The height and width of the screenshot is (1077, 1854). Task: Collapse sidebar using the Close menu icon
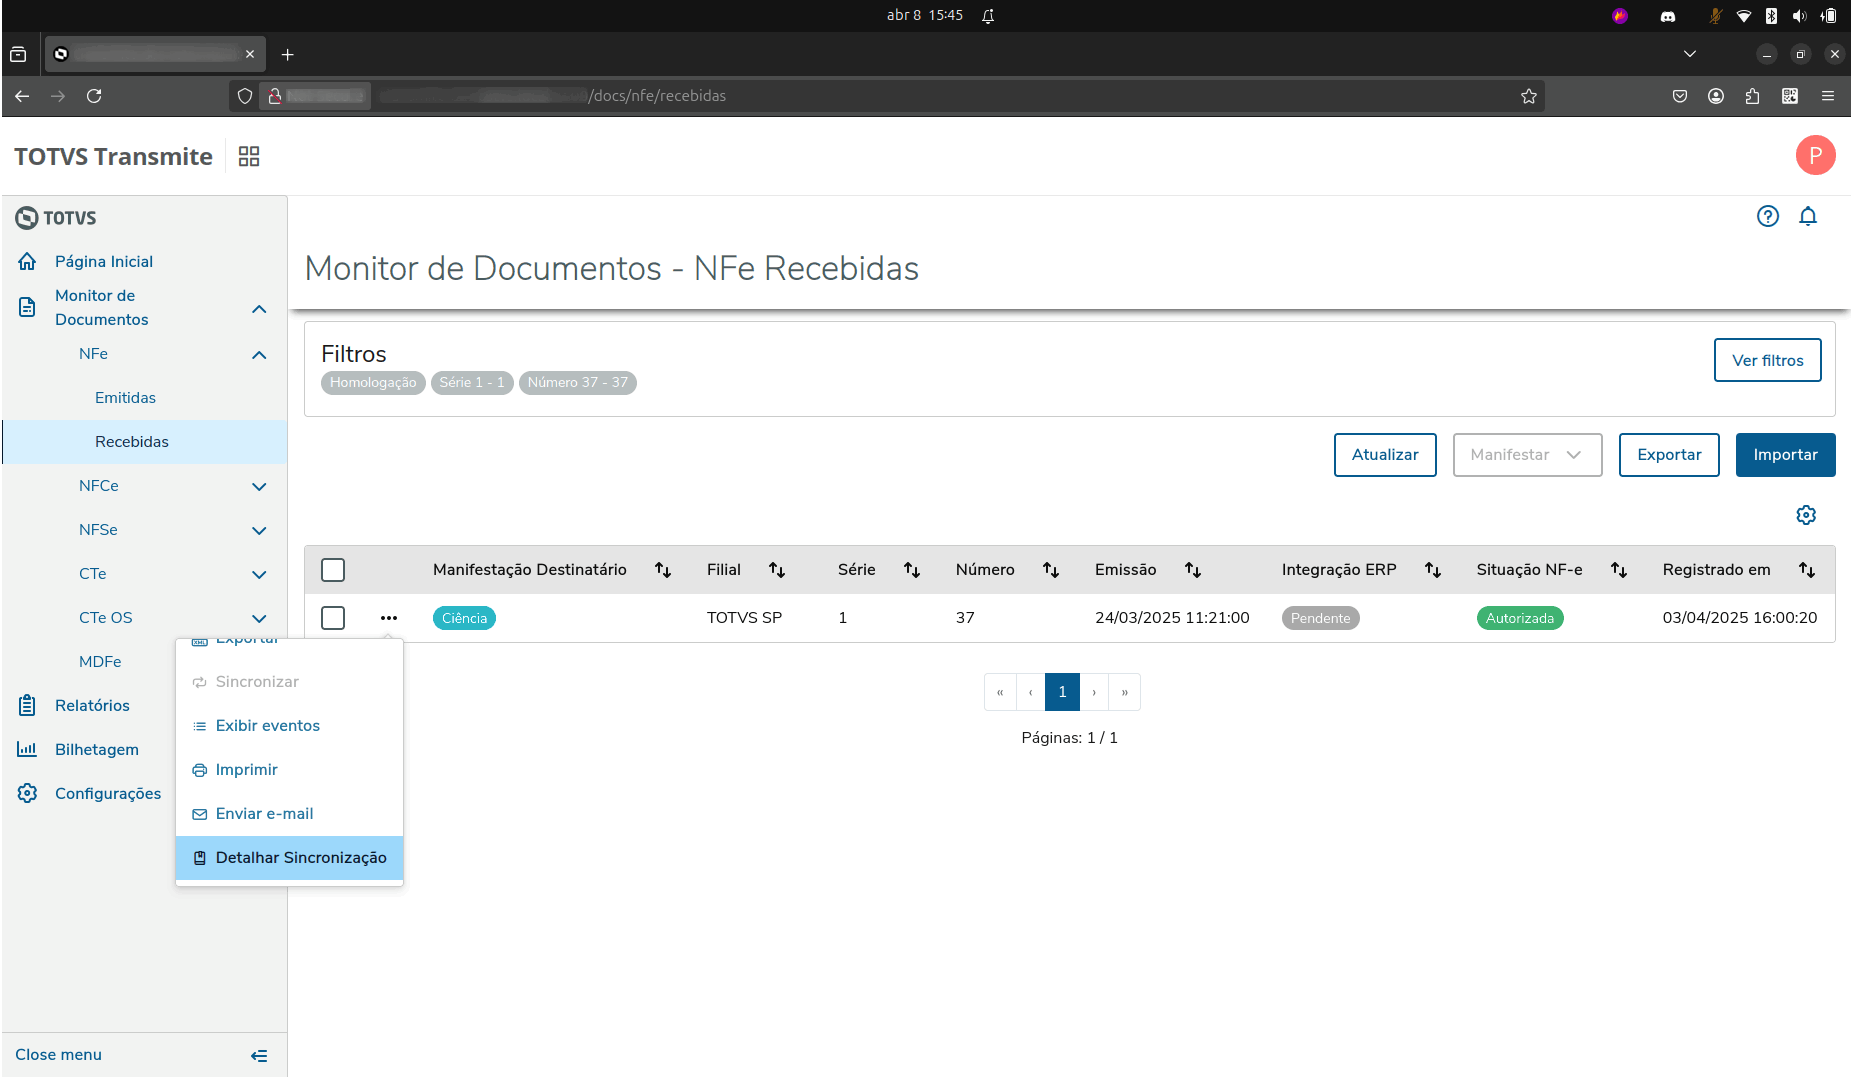[259, 1055]
